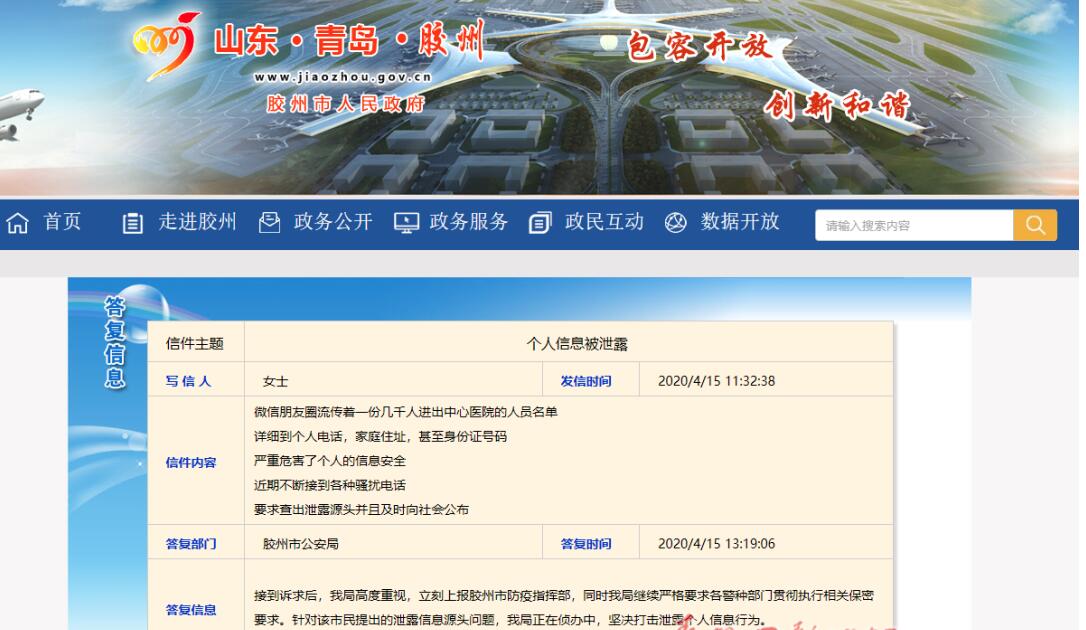
Task: Click the line 严重危害了个人的信息安全
Action: pos(330,460)
